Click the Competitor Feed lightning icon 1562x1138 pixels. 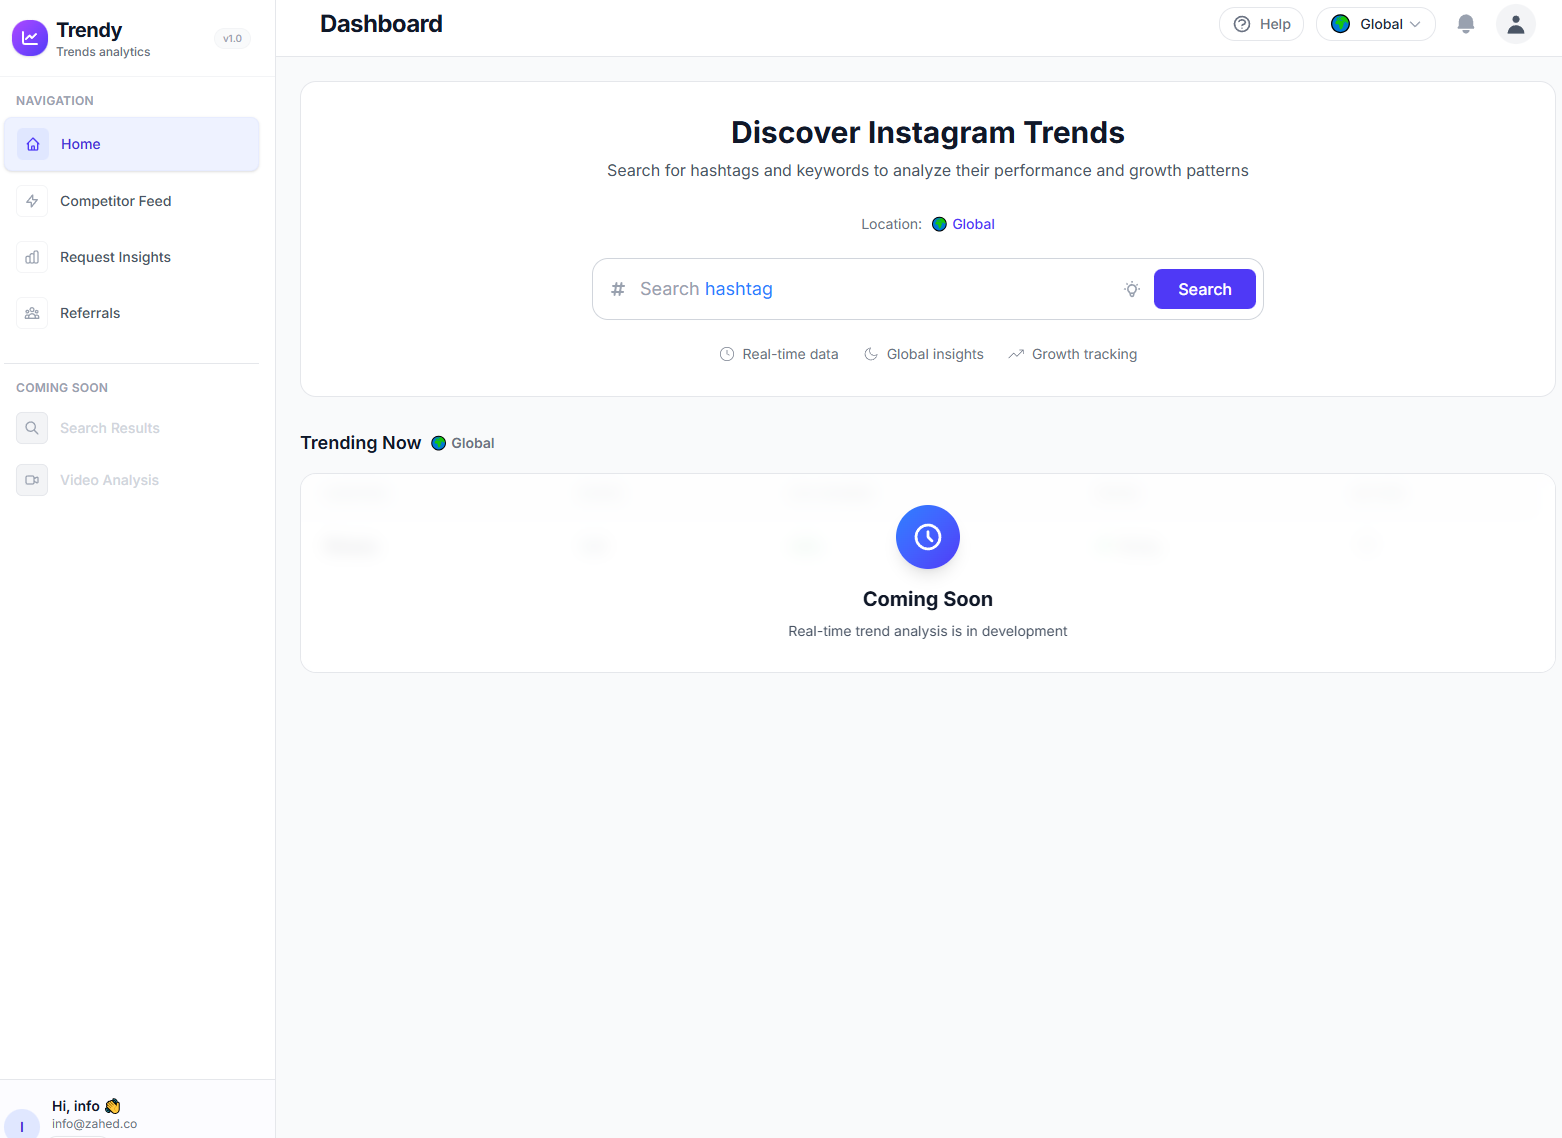(x=32, y=201)
